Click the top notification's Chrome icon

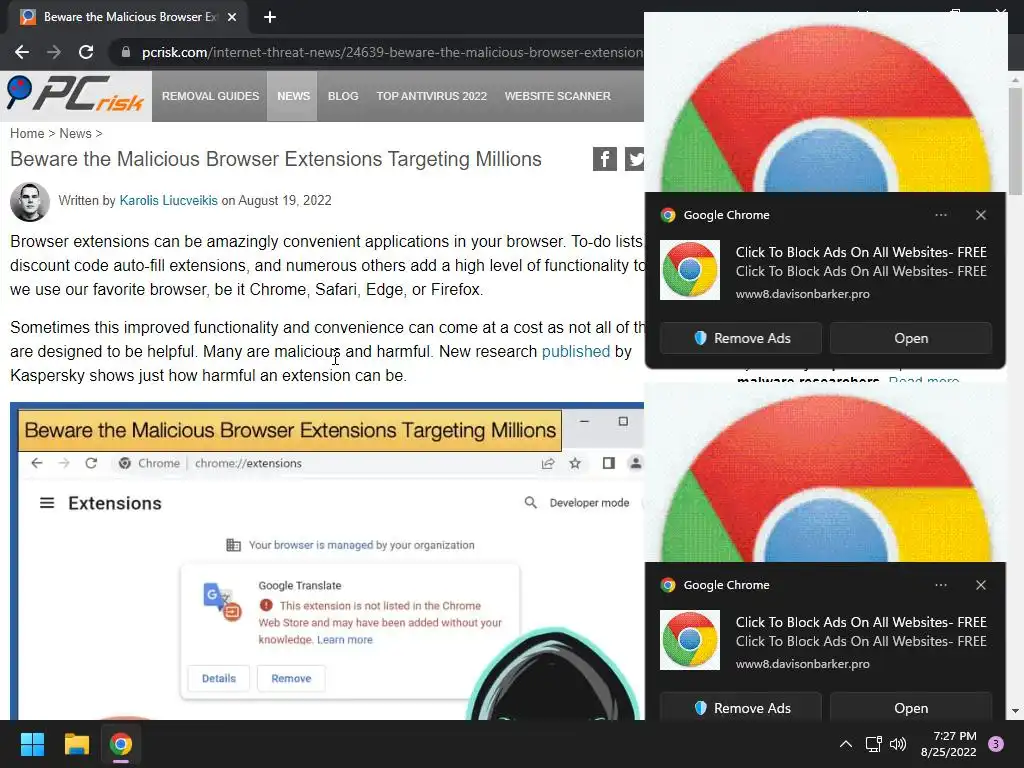pos(690,270)
